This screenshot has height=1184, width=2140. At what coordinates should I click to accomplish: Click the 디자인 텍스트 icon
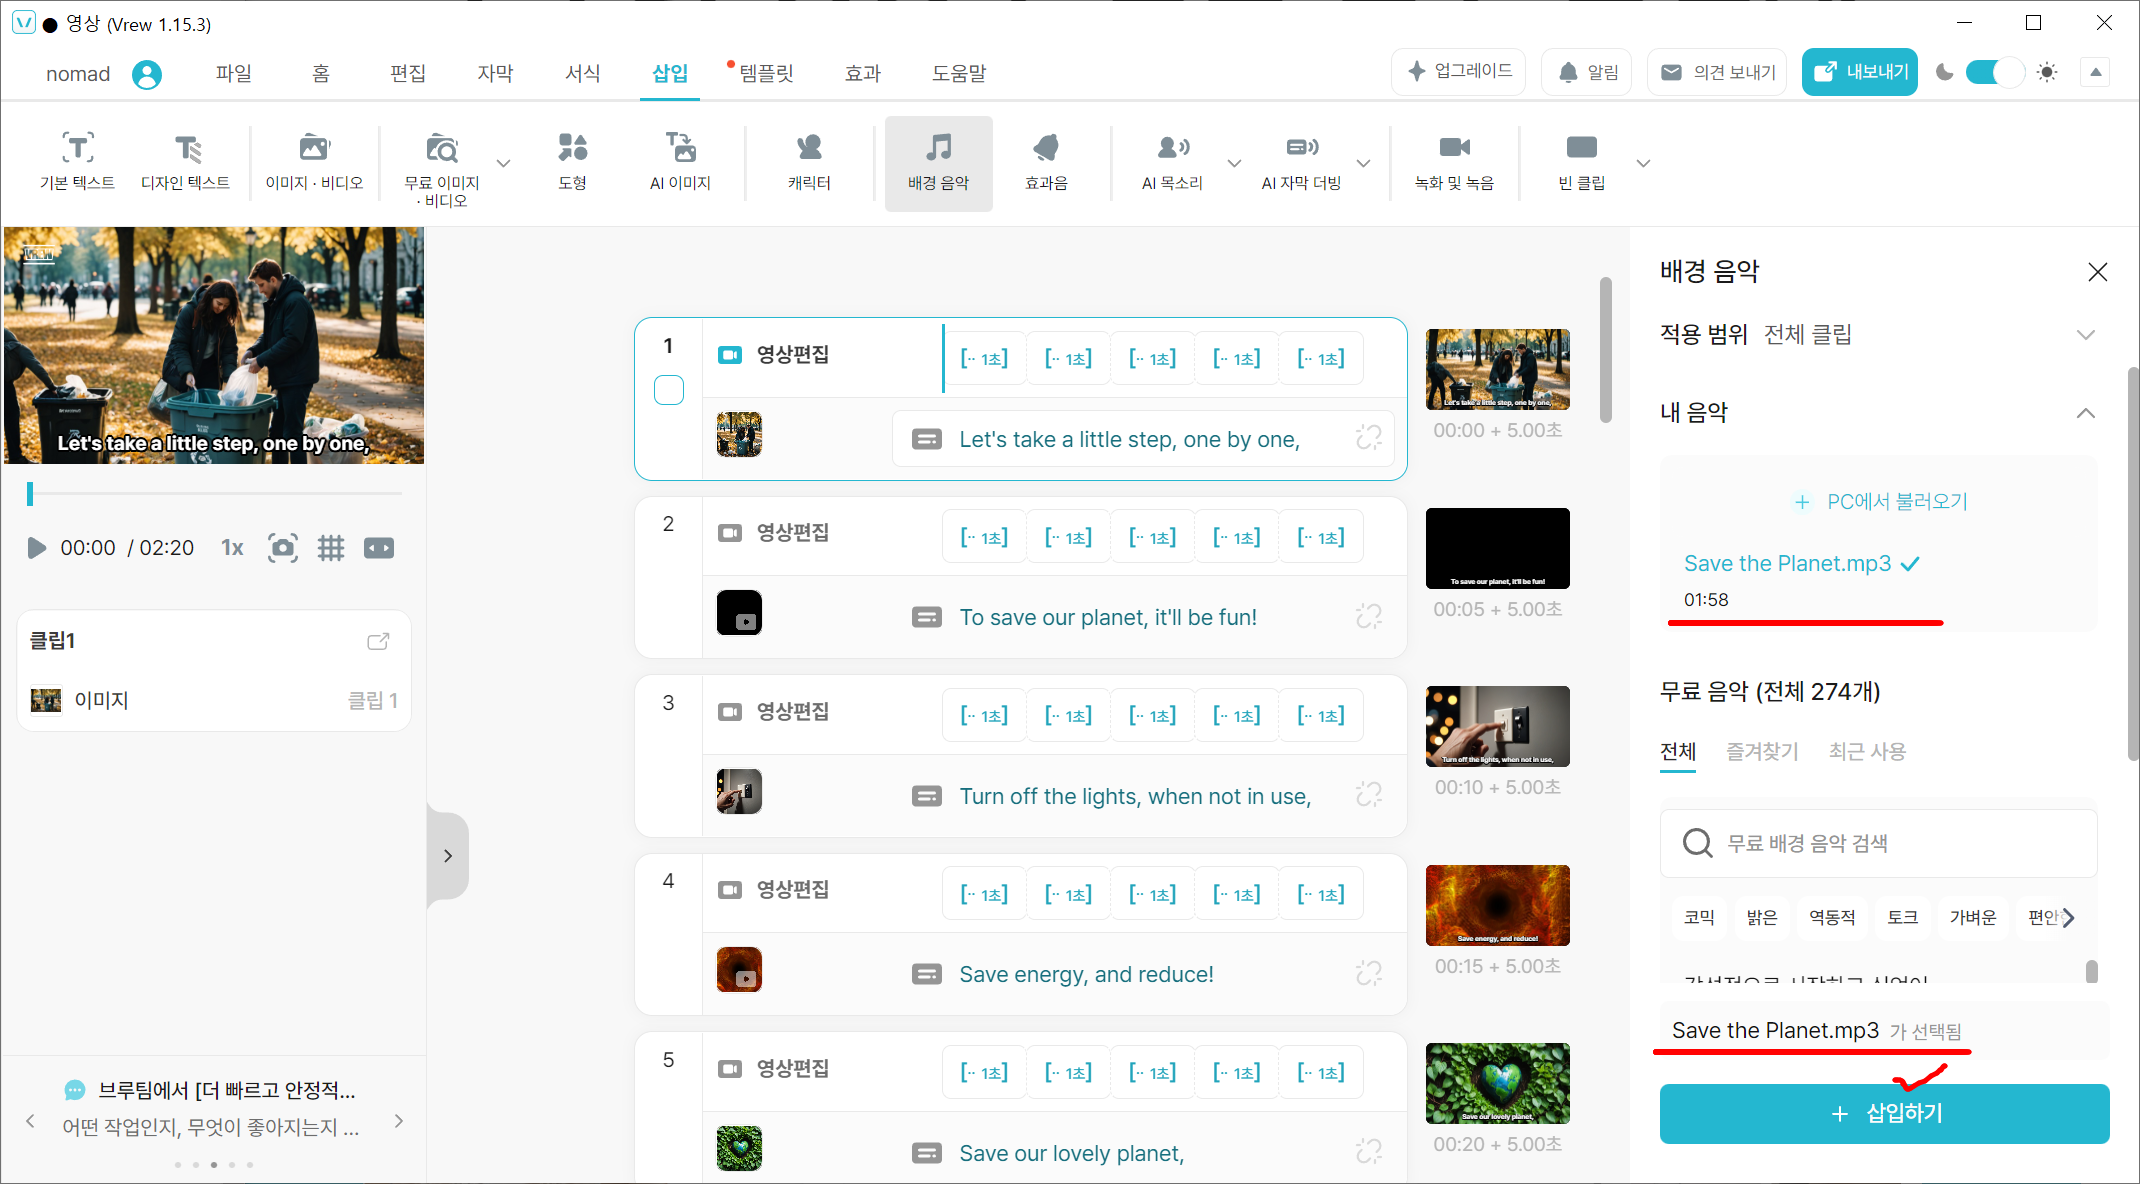pyautogui.click(x=186, y=160)
